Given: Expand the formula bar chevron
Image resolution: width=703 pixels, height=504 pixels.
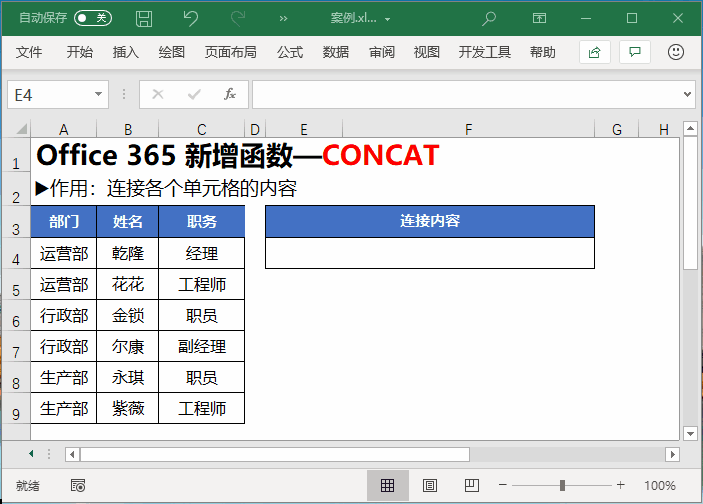Looking at the screenshot, I should 687,94.
